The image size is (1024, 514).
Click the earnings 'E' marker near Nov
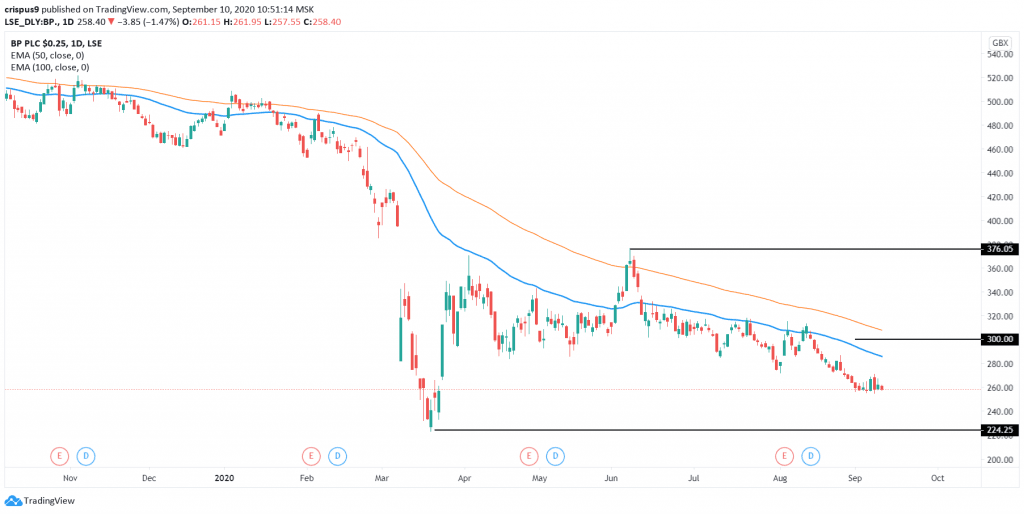60,455
